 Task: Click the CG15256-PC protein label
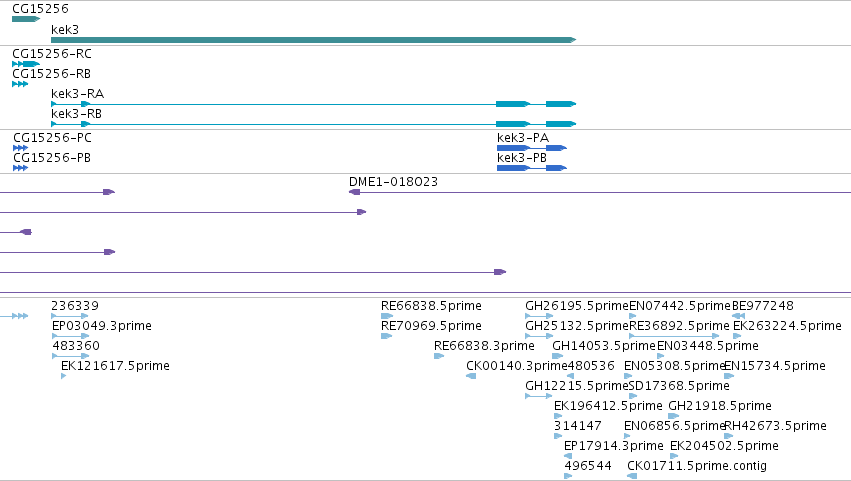coord(52,137)
